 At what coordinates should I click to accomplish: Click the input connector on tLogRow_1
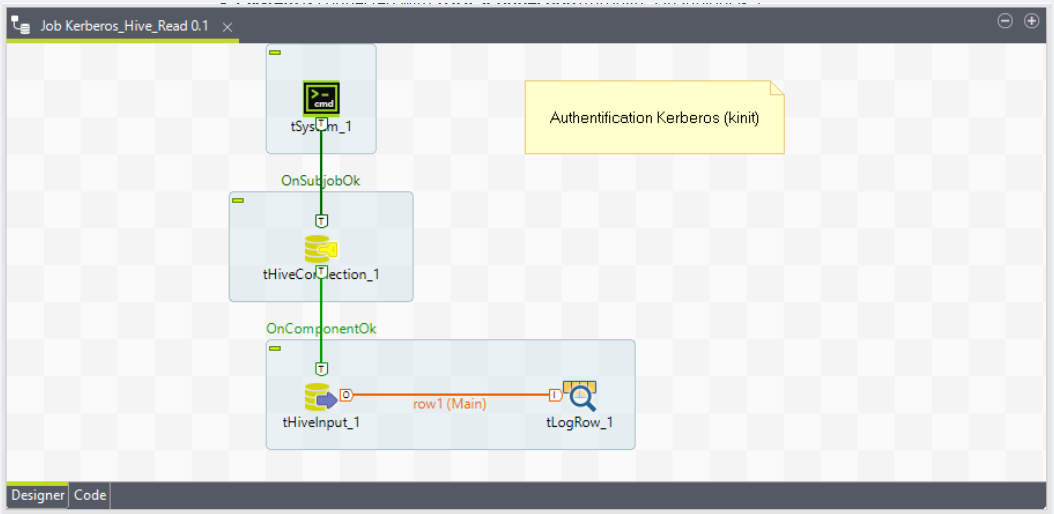555,395
